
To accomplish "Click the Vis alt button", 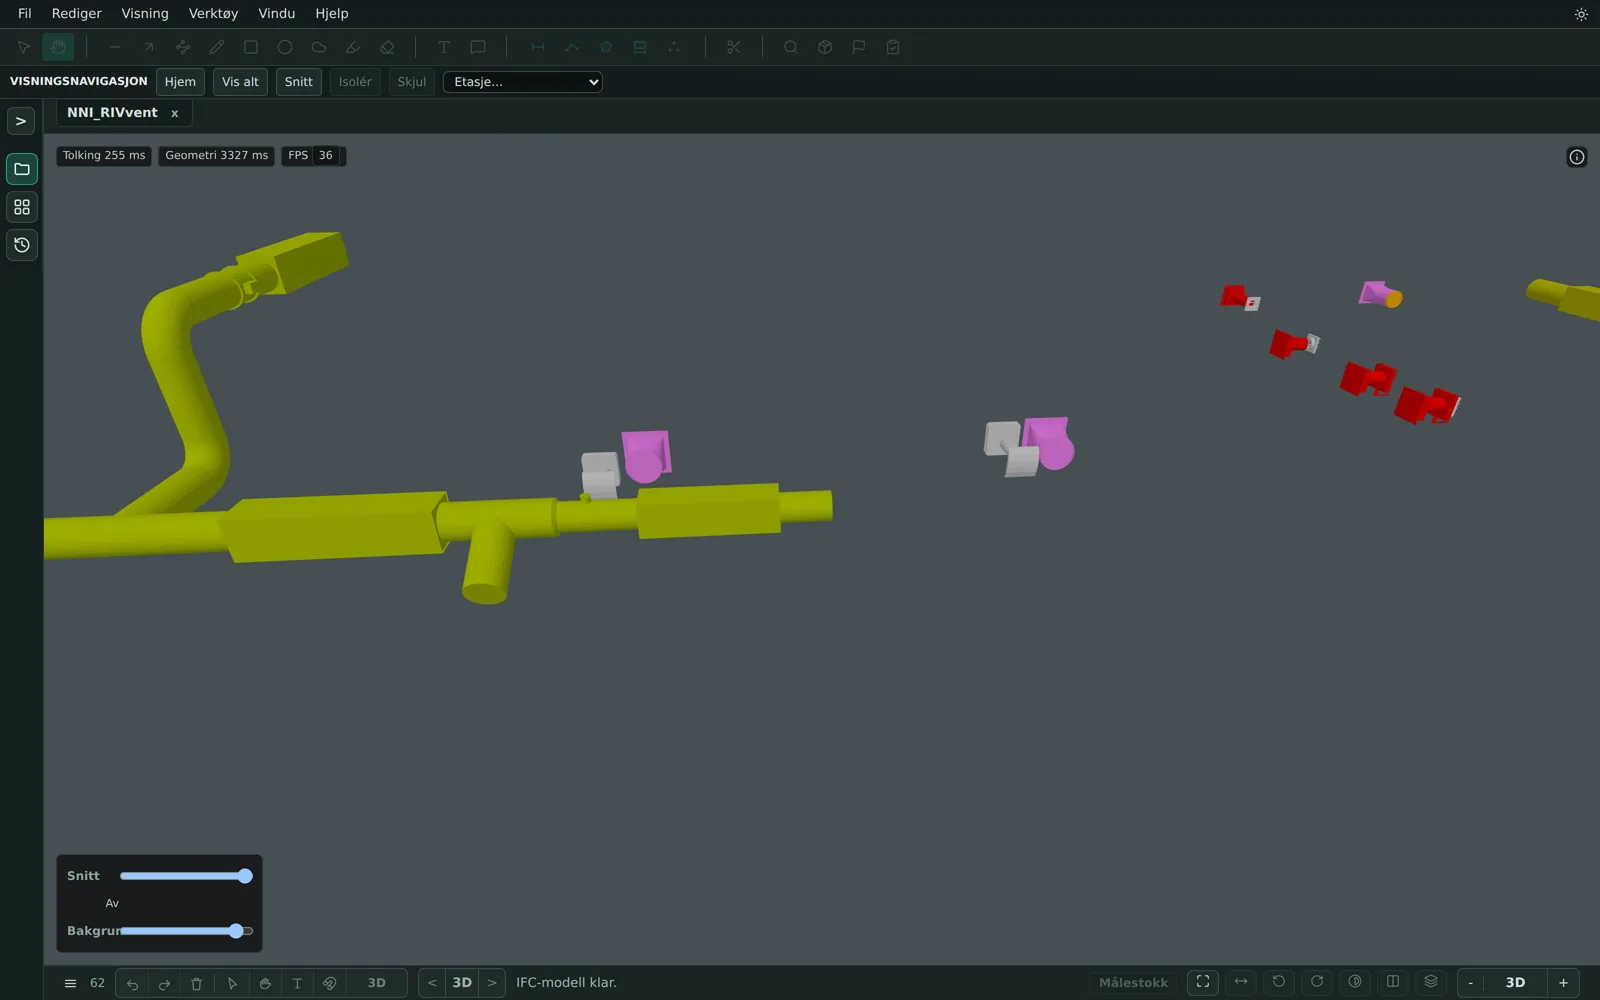I will coord(240,82).
